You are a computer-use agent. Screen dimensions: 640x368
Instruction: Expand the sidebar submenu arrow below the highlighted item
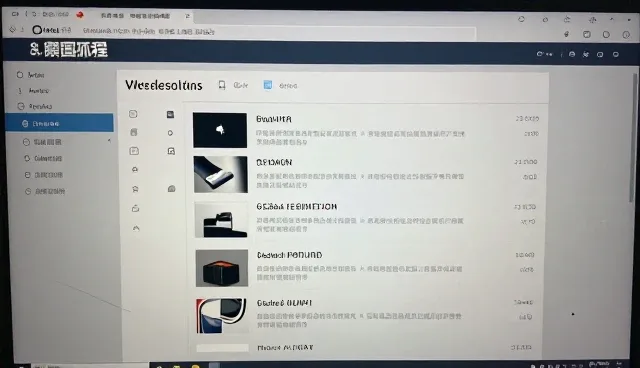pyautogui.click(x=109, y=141)
